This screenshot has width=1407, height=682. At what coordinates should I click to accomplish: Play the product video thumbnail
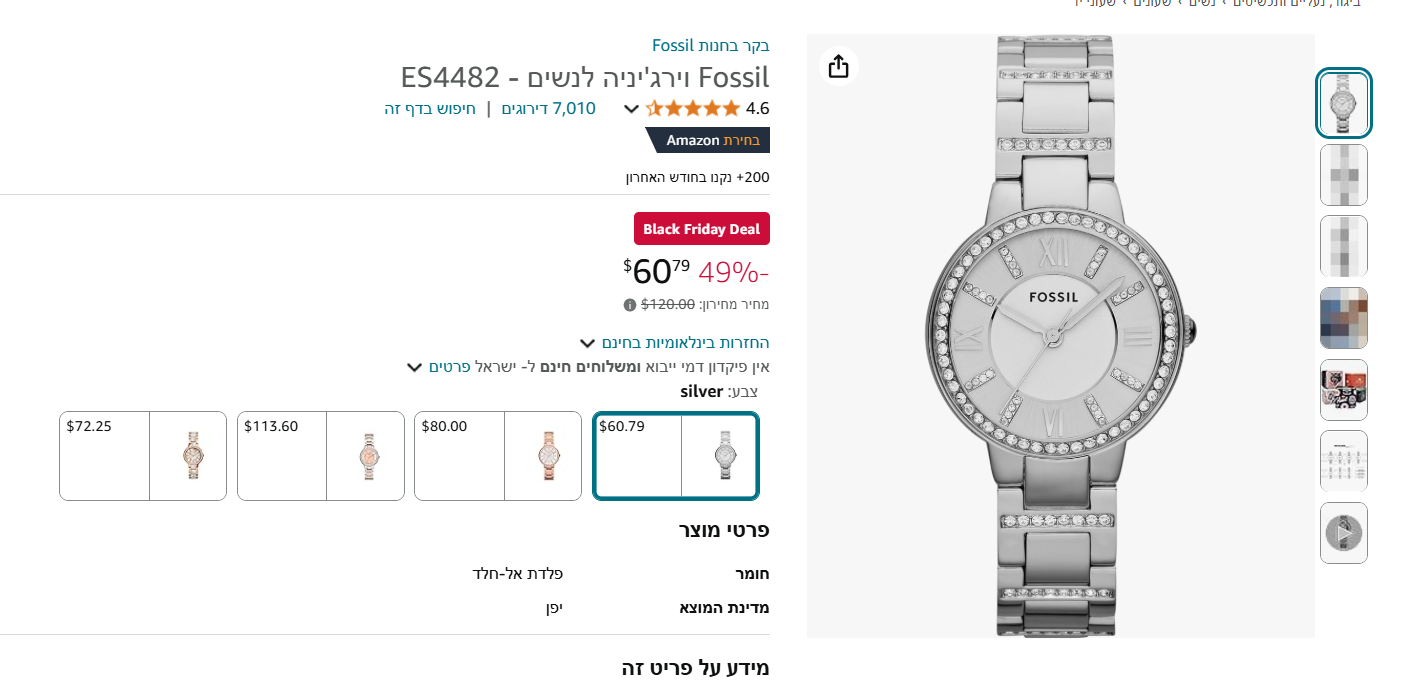point(1343,533)
